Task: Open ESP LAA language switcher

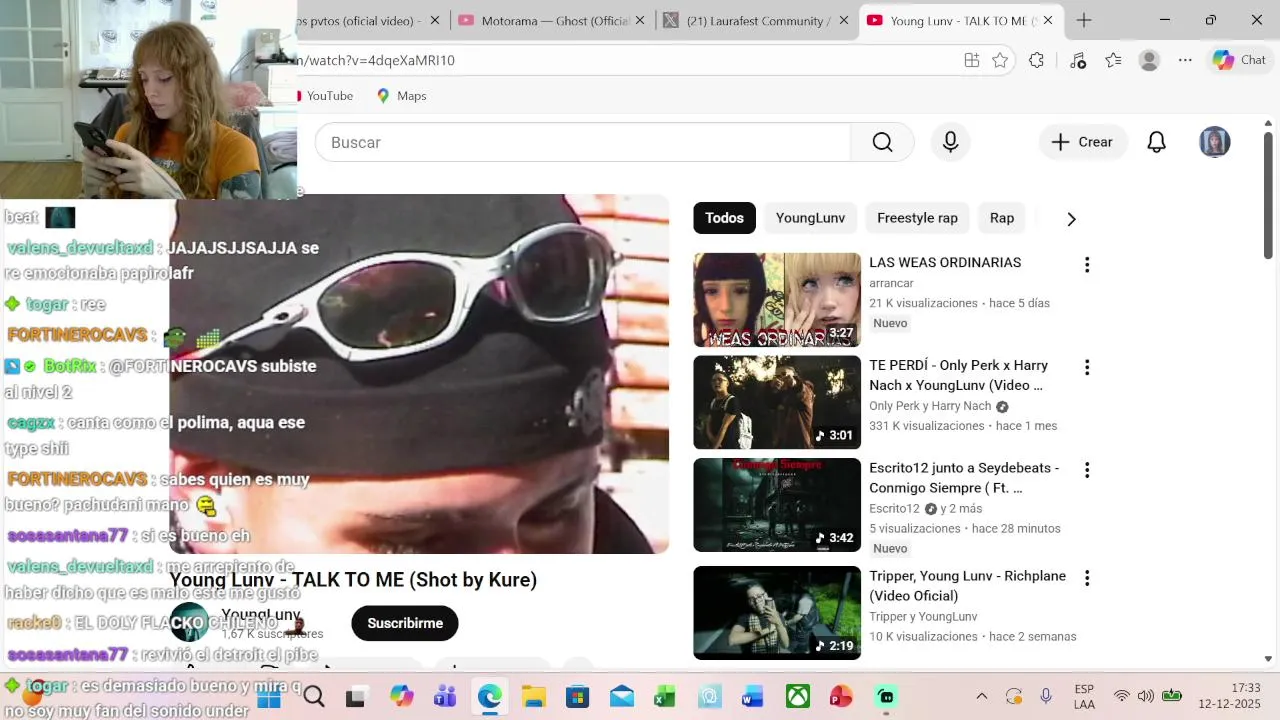Action: 1084,697
